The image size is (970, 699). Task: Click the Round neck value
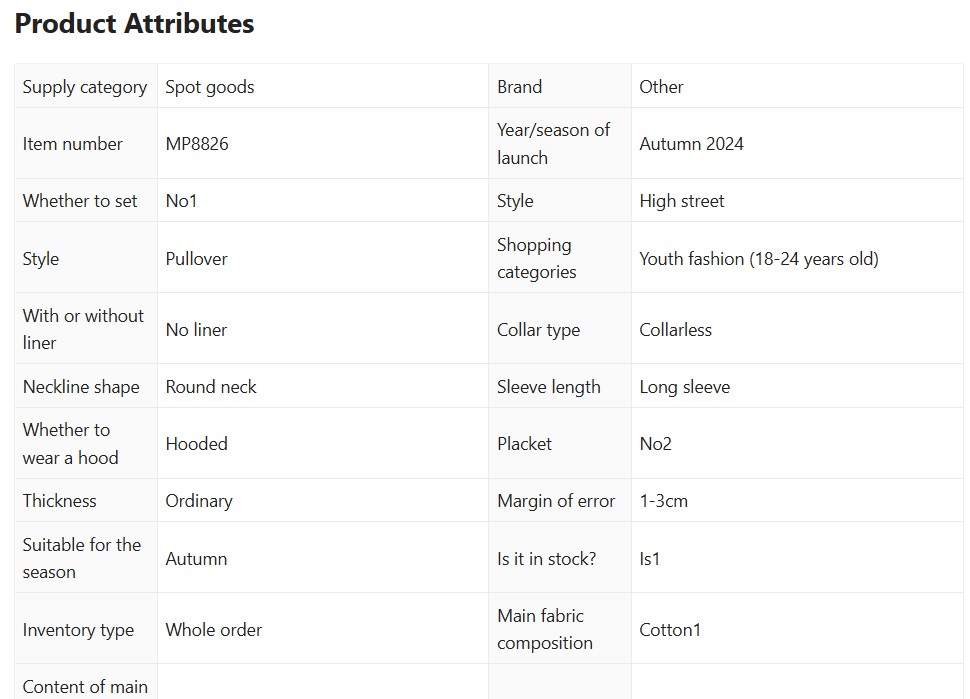click(x=211, y=387)
